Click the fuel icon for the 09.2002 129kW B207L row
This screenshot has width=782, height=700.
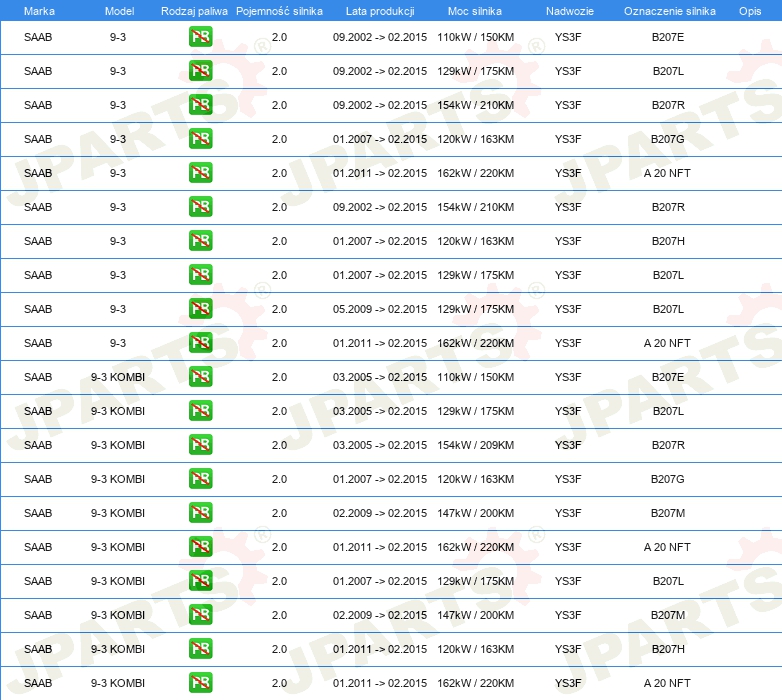pyautogui.click(x=200, y=71)
